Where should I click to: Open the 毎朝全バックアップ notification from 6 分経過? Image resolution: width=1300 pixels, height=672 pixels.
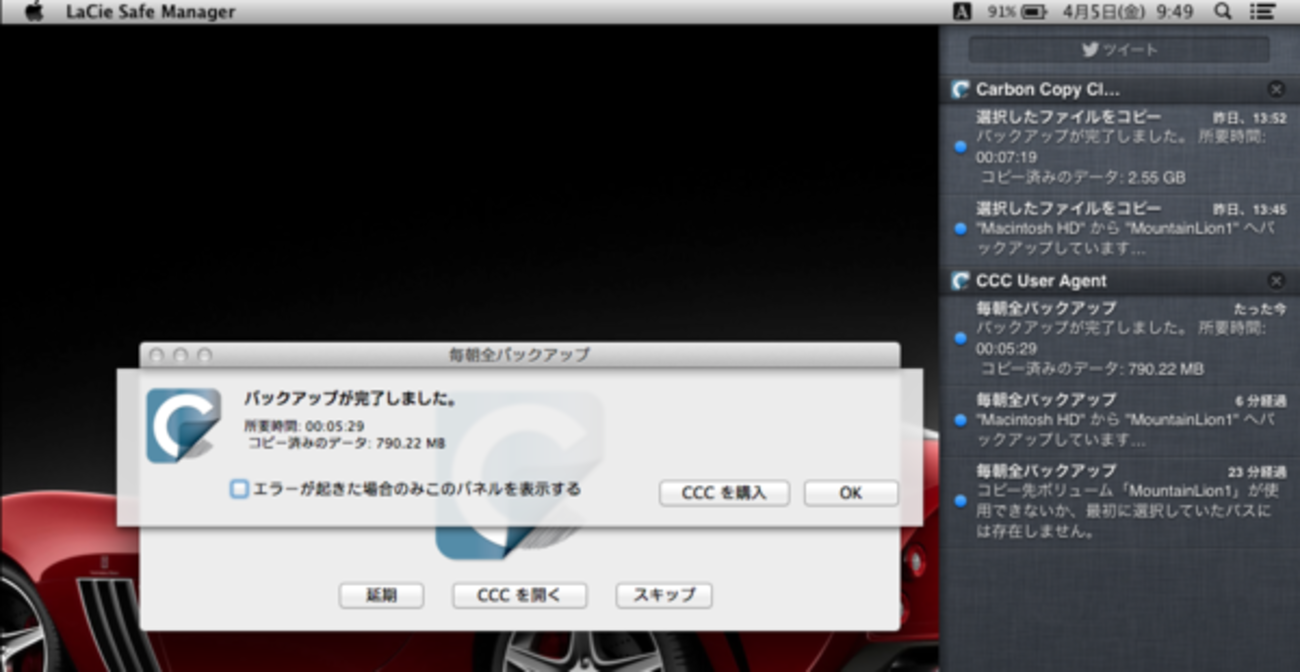point(1119,420)
